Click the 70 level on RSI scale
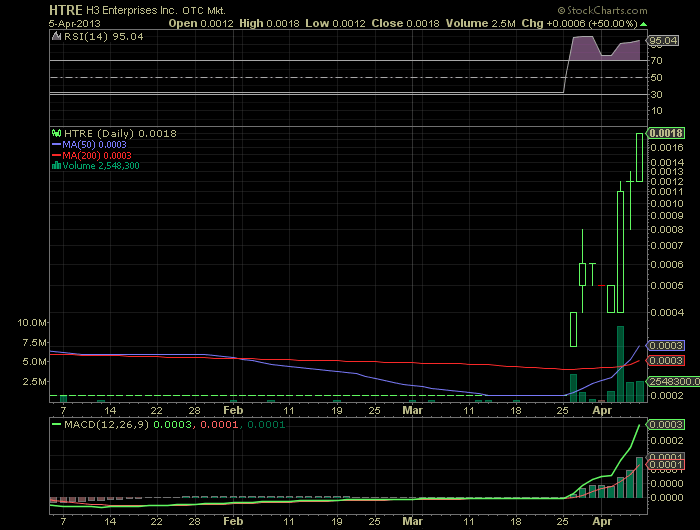The width and height of the screenshot is (700, 530). pos(656,60)
